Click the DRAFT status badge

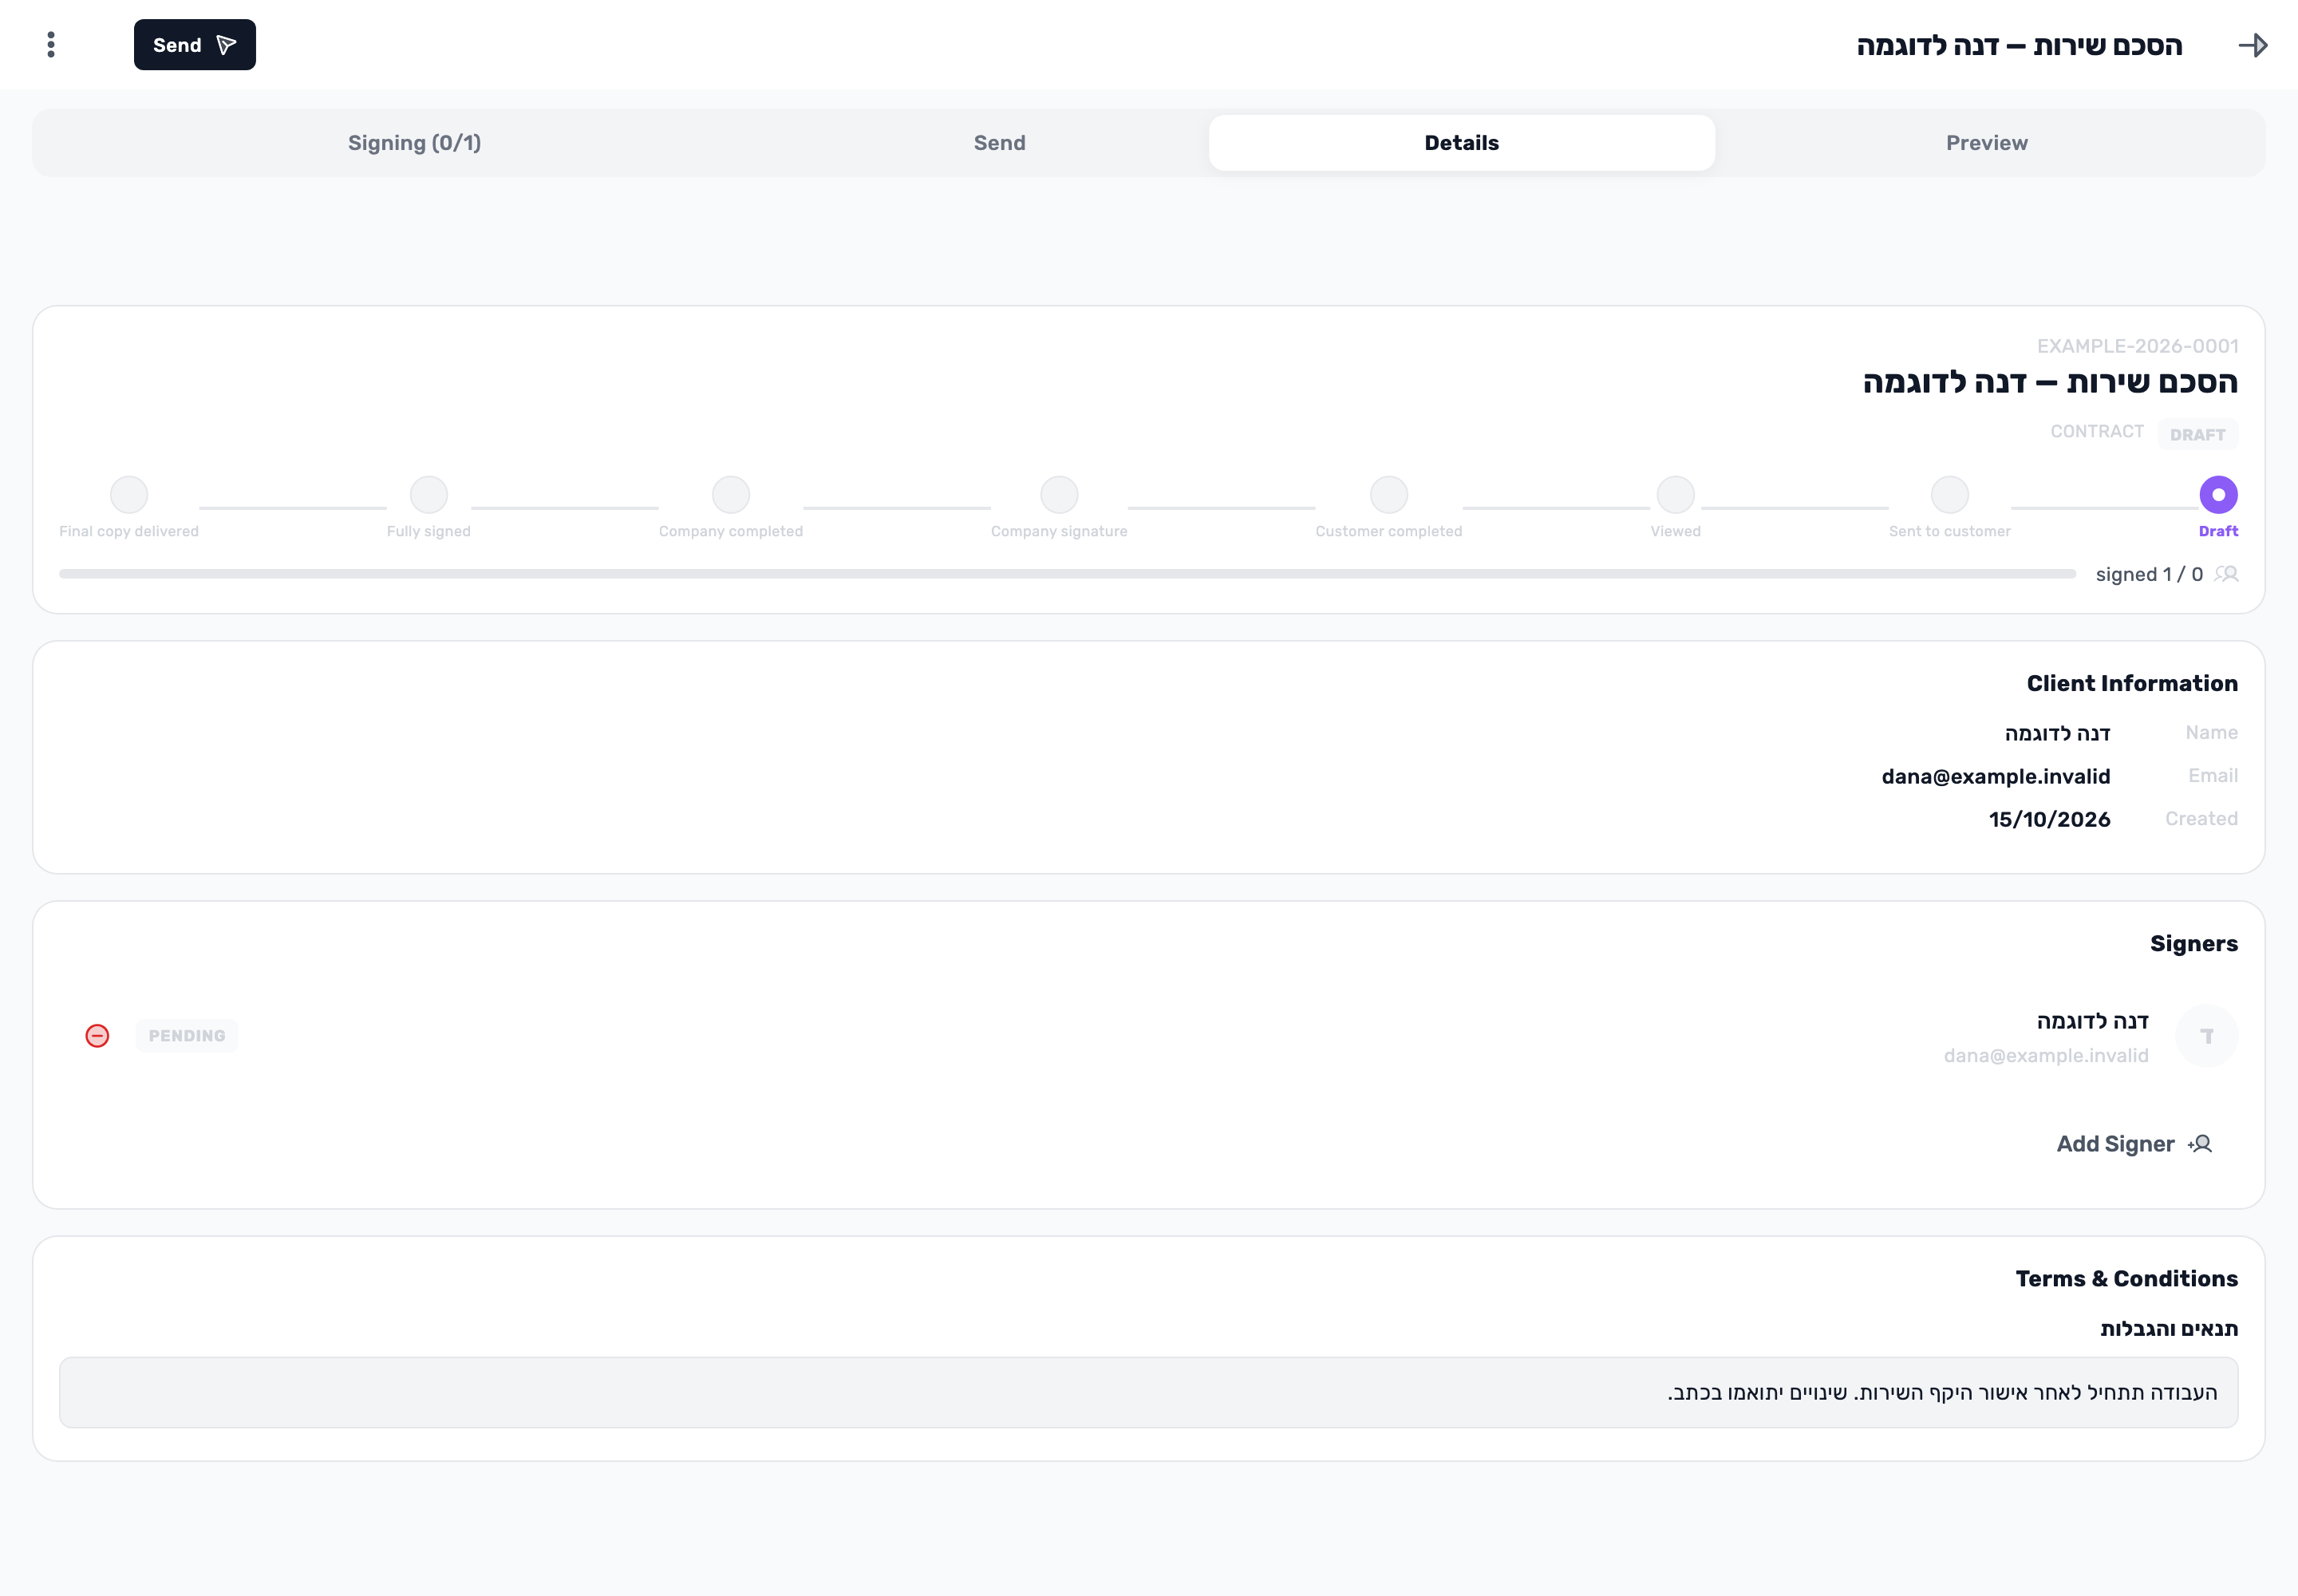2197,434
